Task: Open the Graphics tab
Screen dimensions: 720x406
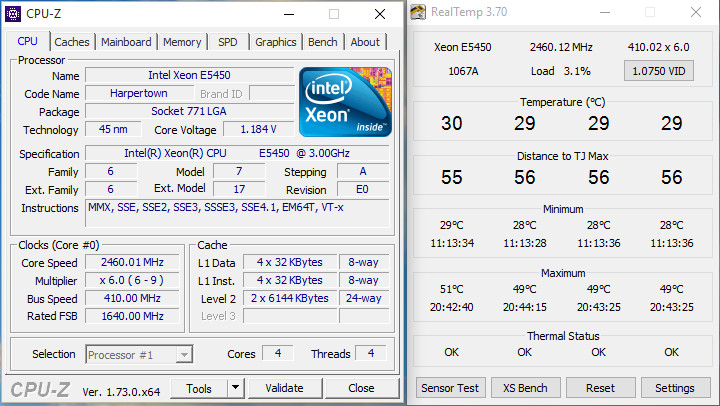Action: [276, 42]
